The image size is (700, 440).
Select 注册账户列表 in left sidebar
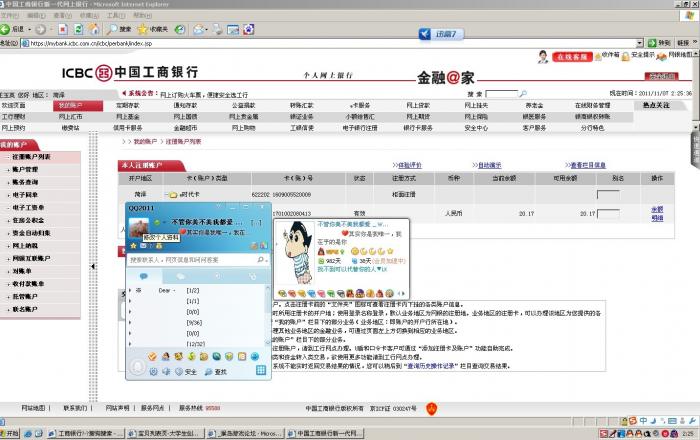[x=31, y=157]
